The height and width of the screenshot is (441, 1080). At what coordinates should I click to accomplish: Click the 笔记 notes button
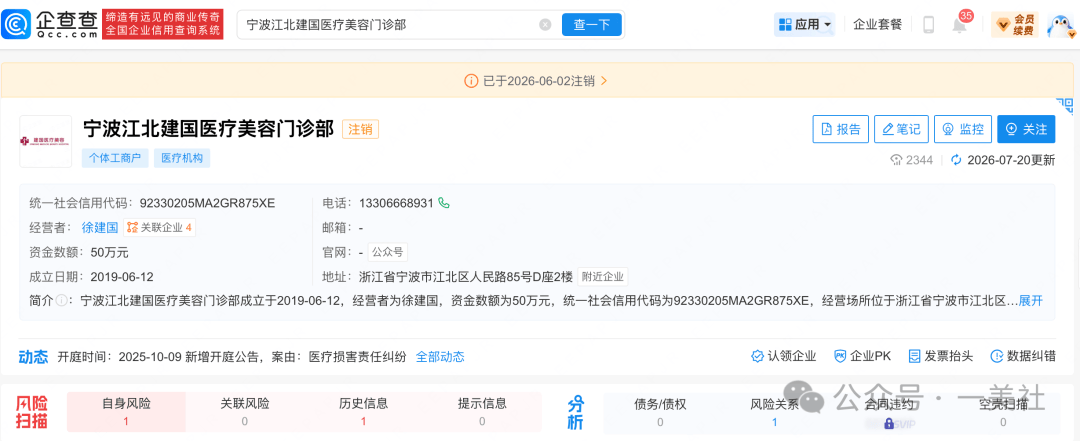pos(902,129)
